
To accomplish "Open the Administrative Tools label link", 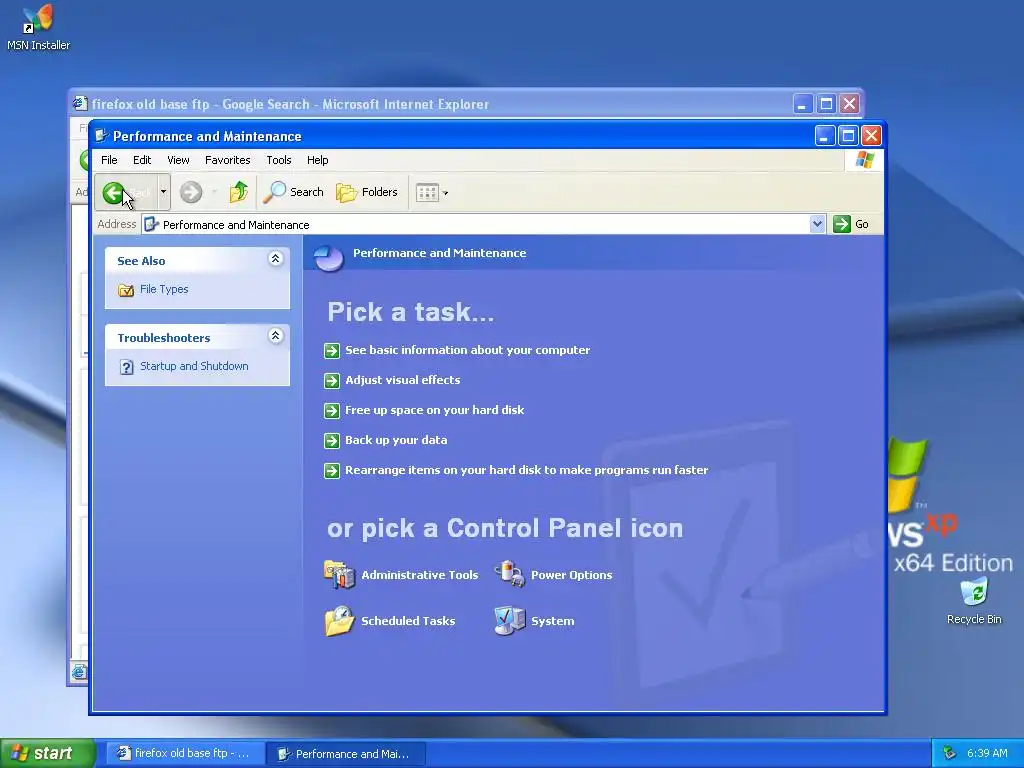I will pyautogui.click(x=419, y=575).
